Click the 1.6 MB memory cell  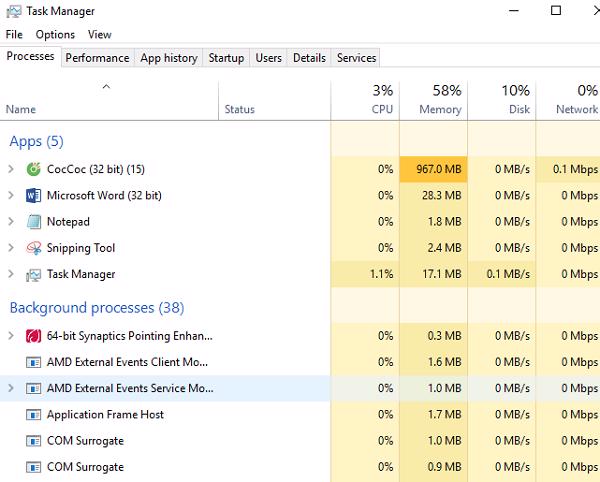pyautogui.click(x=433, y=362)
